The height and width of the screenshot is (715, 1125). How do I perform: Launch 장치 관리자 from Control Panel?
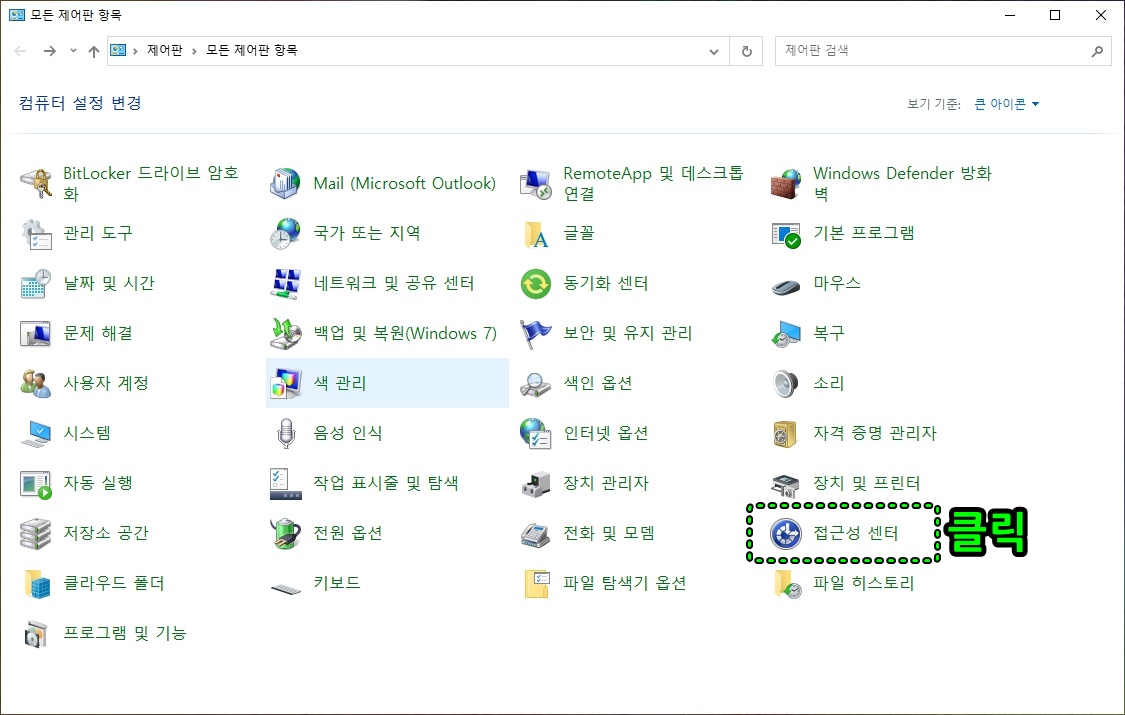(x=601, y=483)
